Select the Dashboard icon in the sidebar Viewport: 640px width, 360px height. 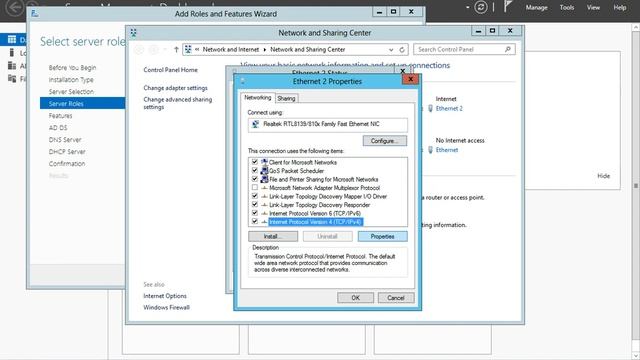pyautogui.click(x=12, y=39)
